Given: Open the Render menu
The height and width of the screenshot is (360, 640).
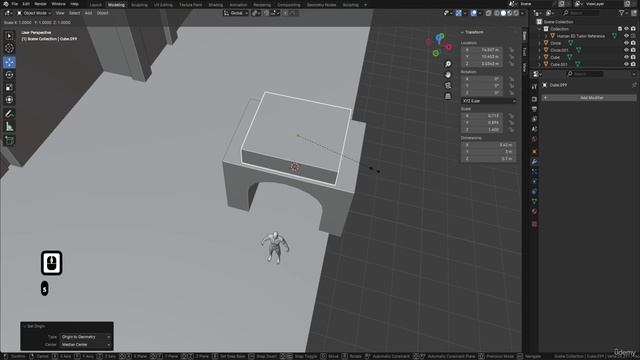Looking at the screenshot, I should coord(40,4).
